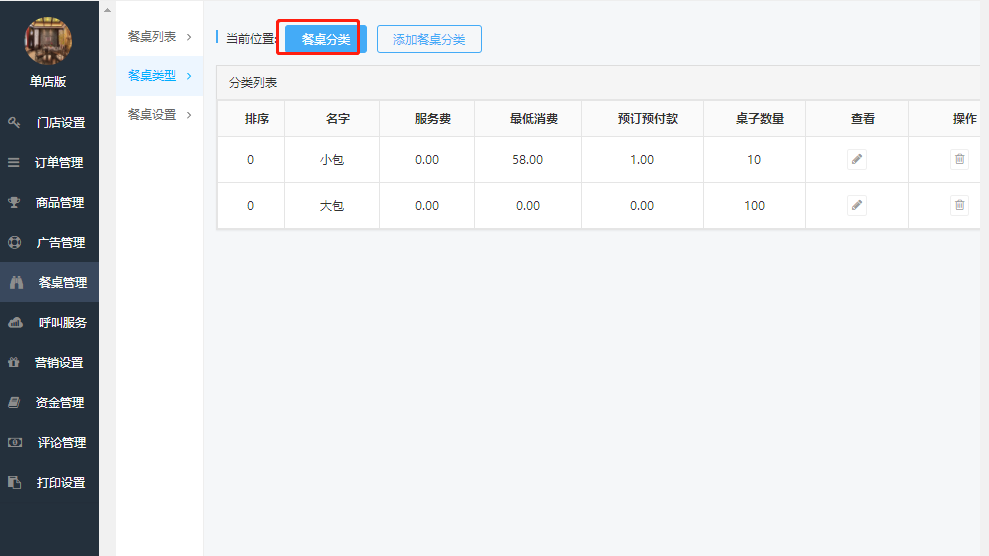Image resolution: width=989 pixels, height=556 pixels.
Task: Click the sidebar scroll-up arrow
Action: (x=107, y=10)
